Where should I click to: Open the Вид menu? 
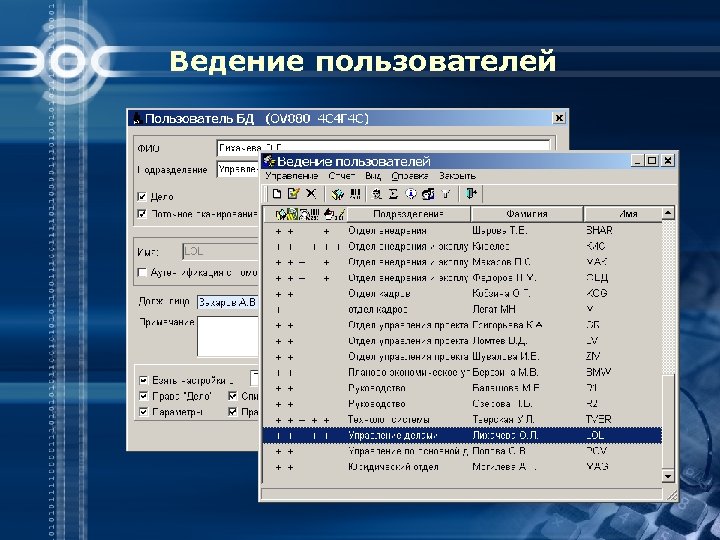pyautogui.click(x=373, y=176)
